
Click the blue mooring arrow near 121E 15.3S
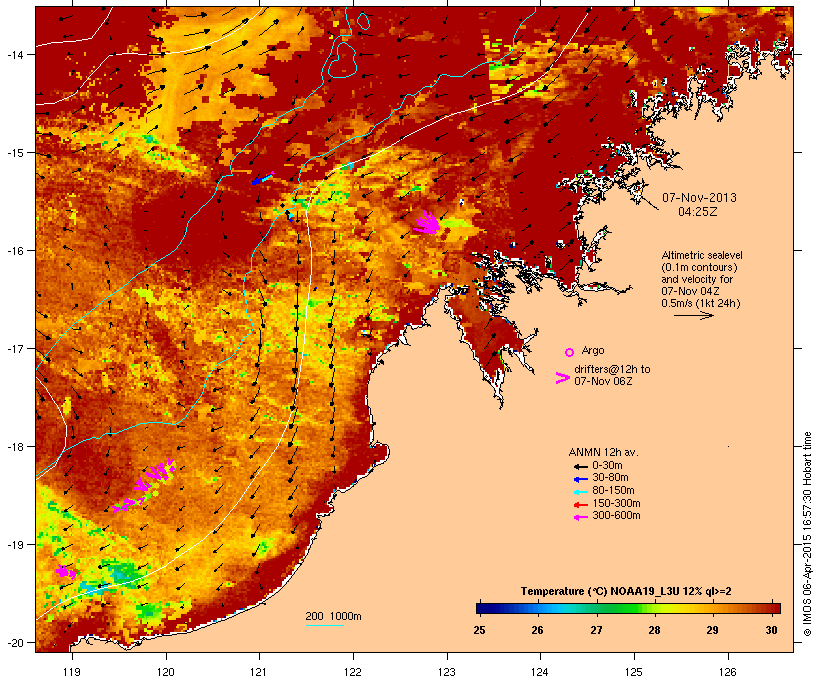[263, 178]
